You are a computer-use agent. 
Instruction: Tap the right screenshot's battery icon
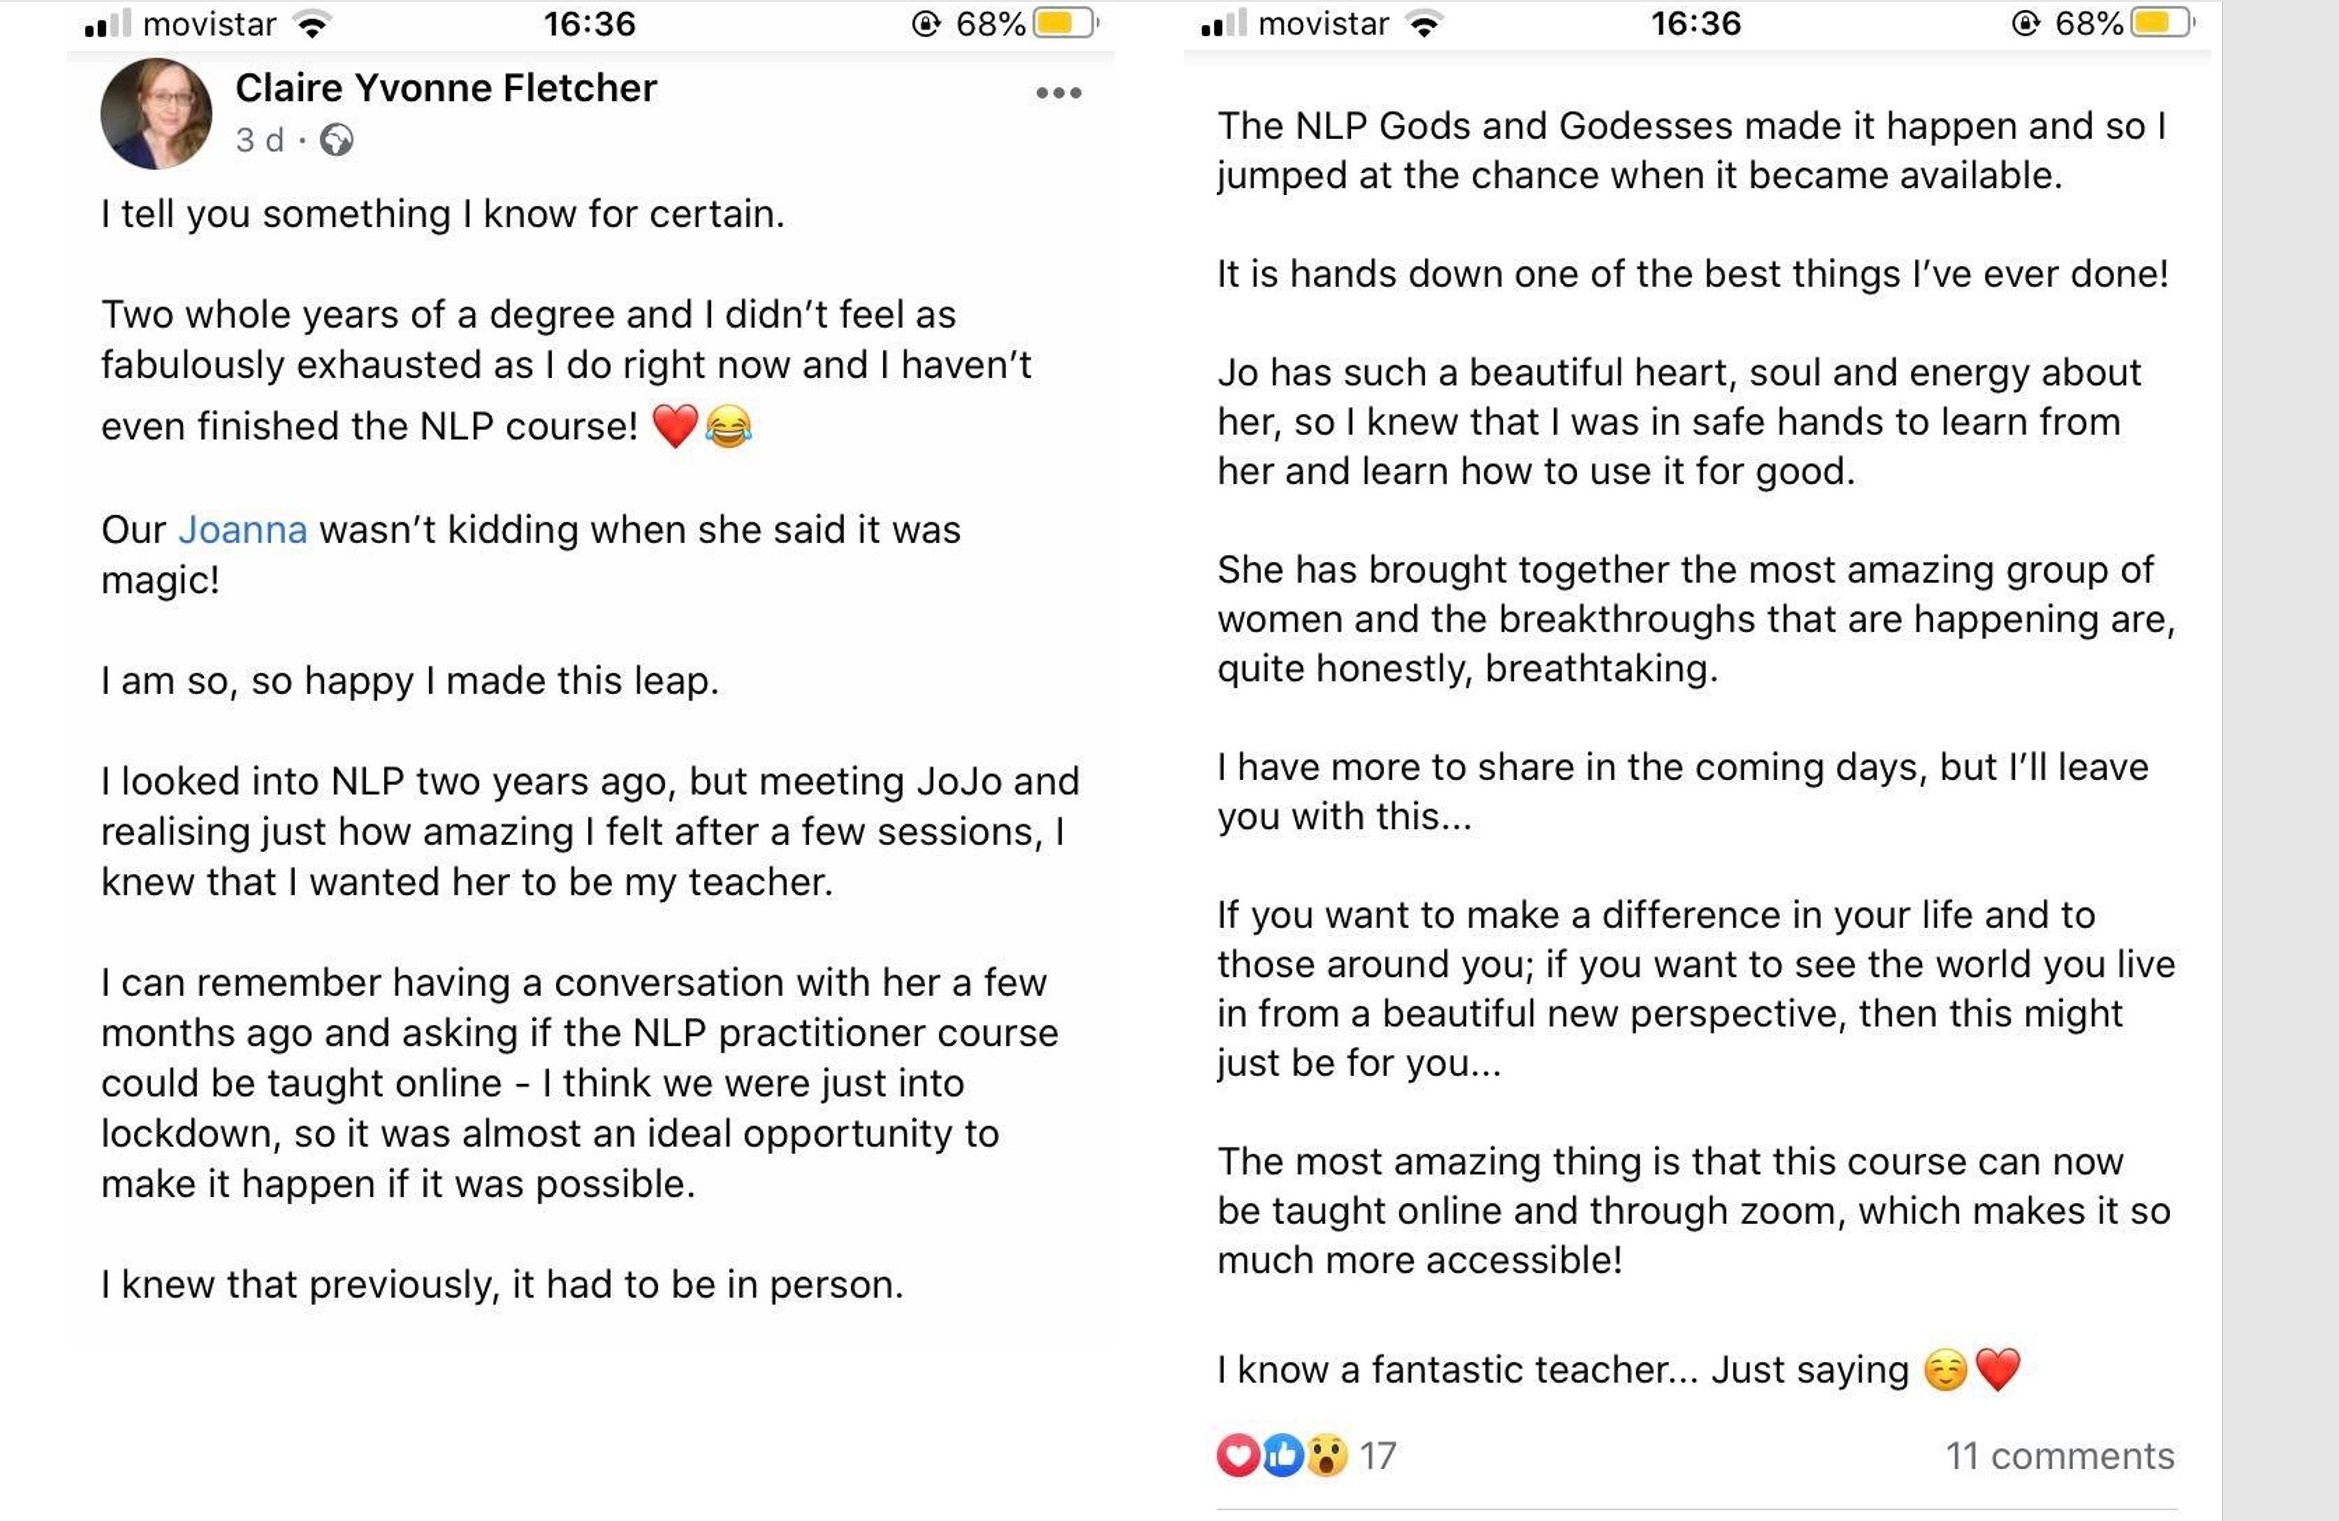coord(2163,23)
